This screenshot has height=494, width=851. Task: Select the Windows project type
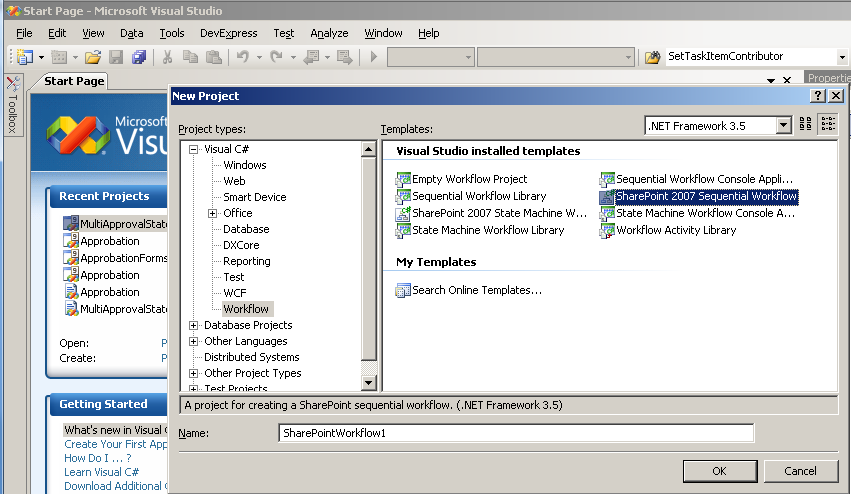pos(245,165)
